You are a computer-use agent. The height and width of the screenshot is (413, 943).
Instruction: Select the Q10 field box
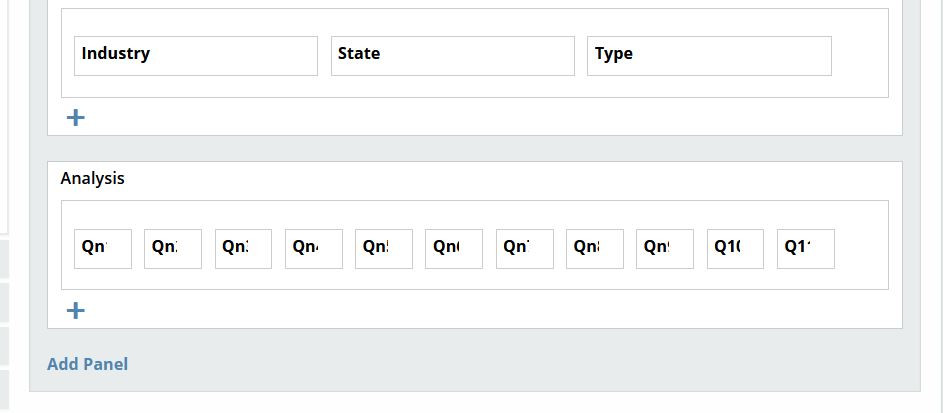coord(735,249)
